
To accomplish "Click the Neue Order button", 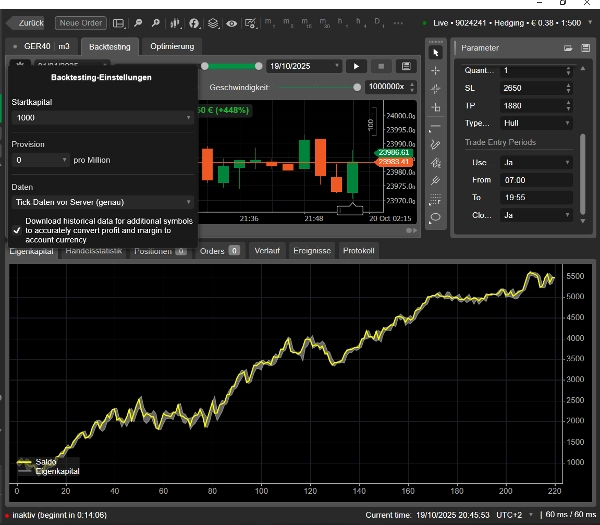I will pos(81,23).
